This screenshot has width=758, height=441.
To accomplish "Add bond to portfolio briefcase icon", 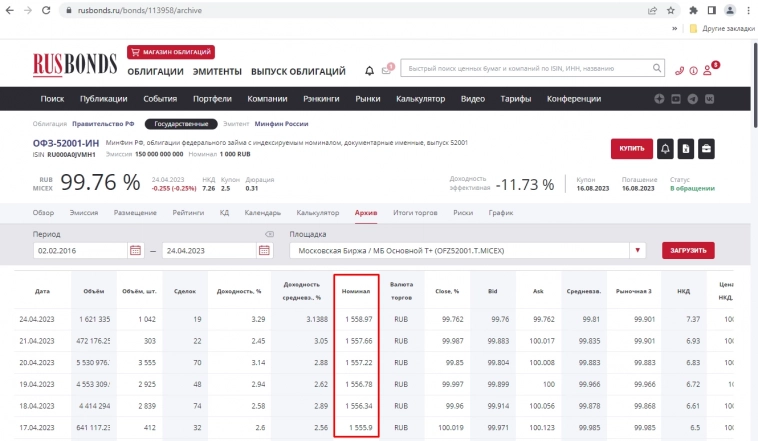I will coord(706,149).
